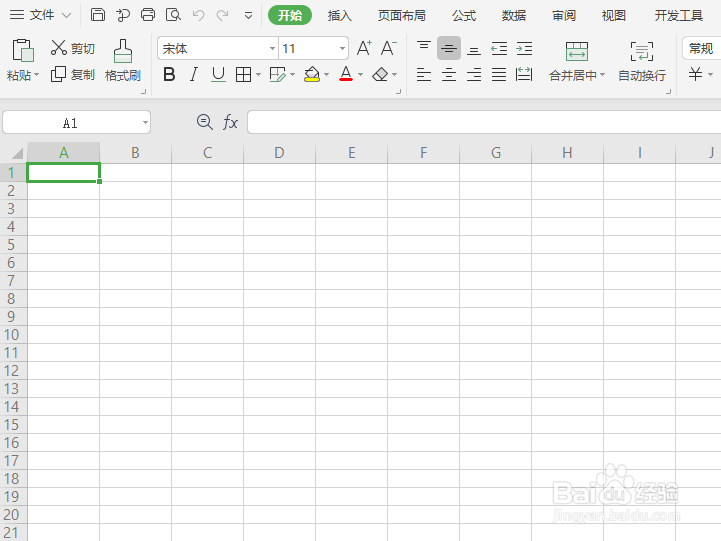Open Print Preview icon
721x541 pixels.
click(173, 15)
